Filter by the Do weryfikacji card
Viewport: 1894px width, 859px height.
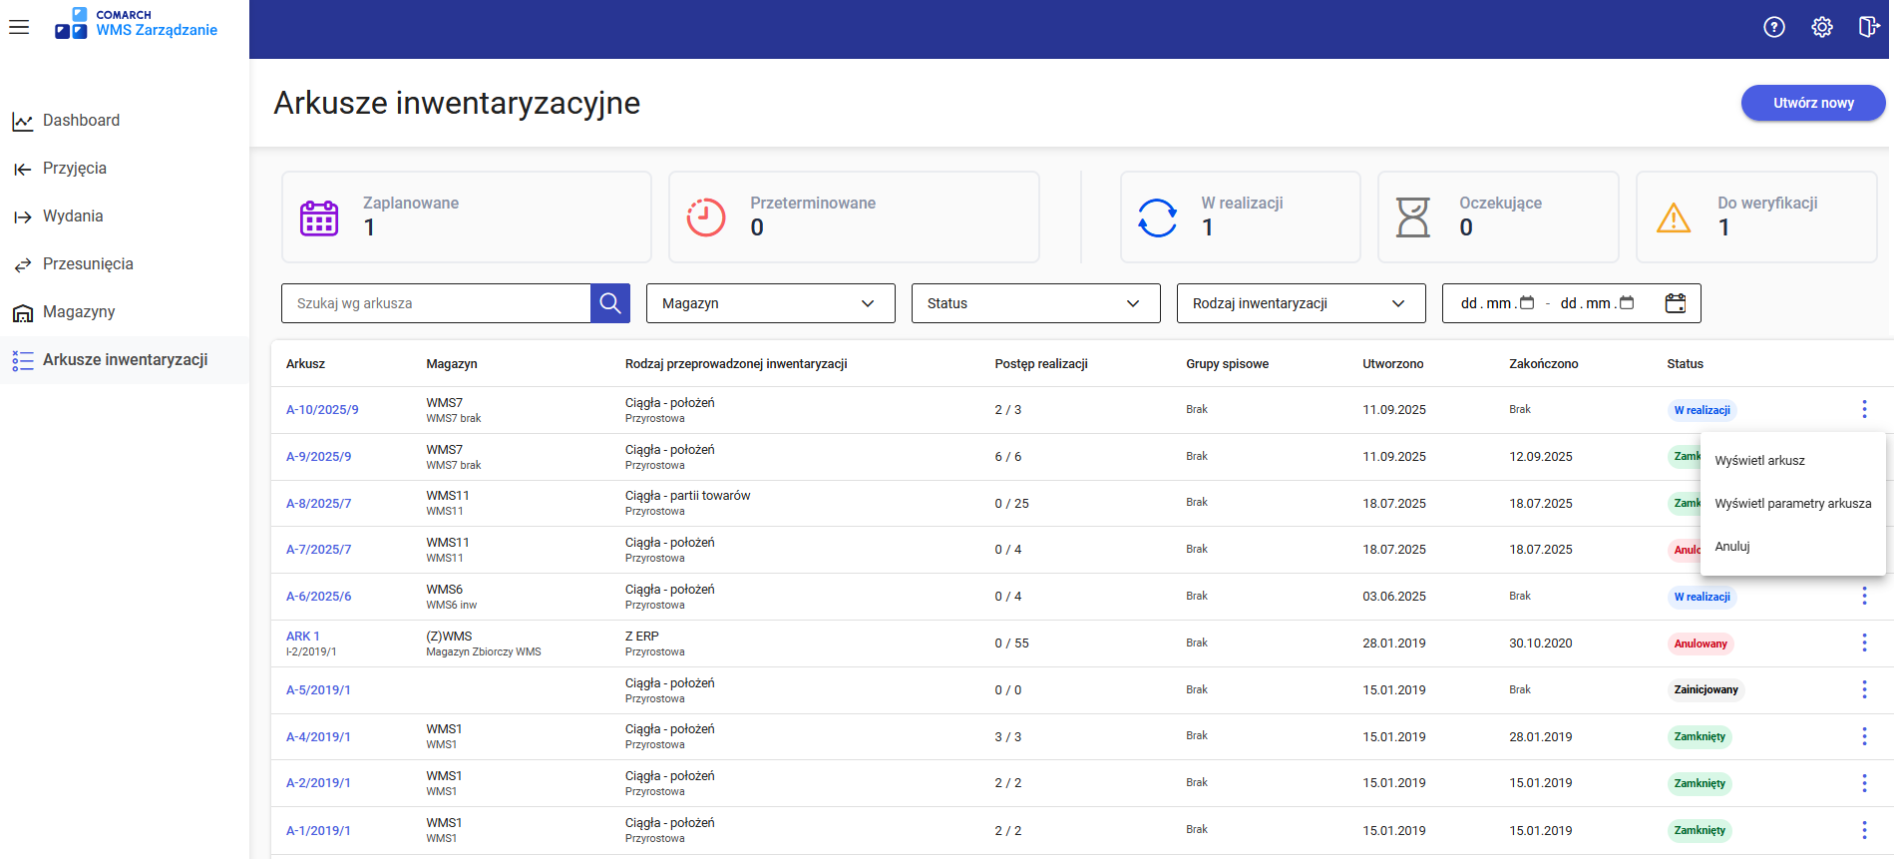(x=1755, y=217)
